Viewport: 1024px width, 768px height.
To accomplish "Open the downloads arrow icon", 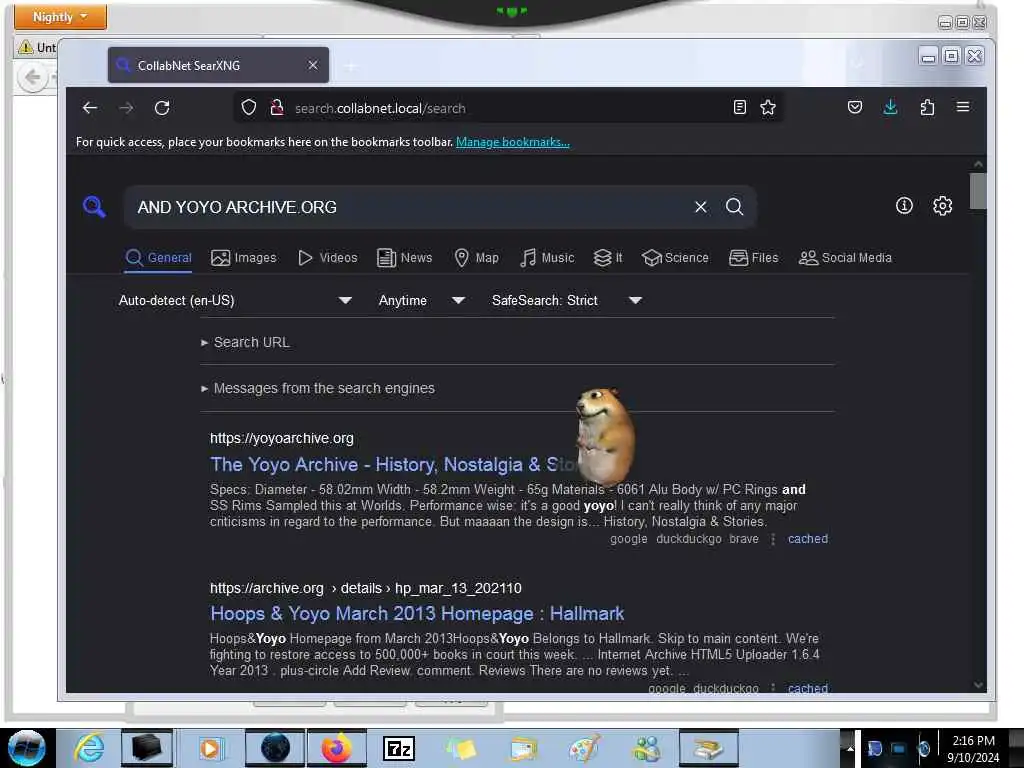I will [890, 107].
